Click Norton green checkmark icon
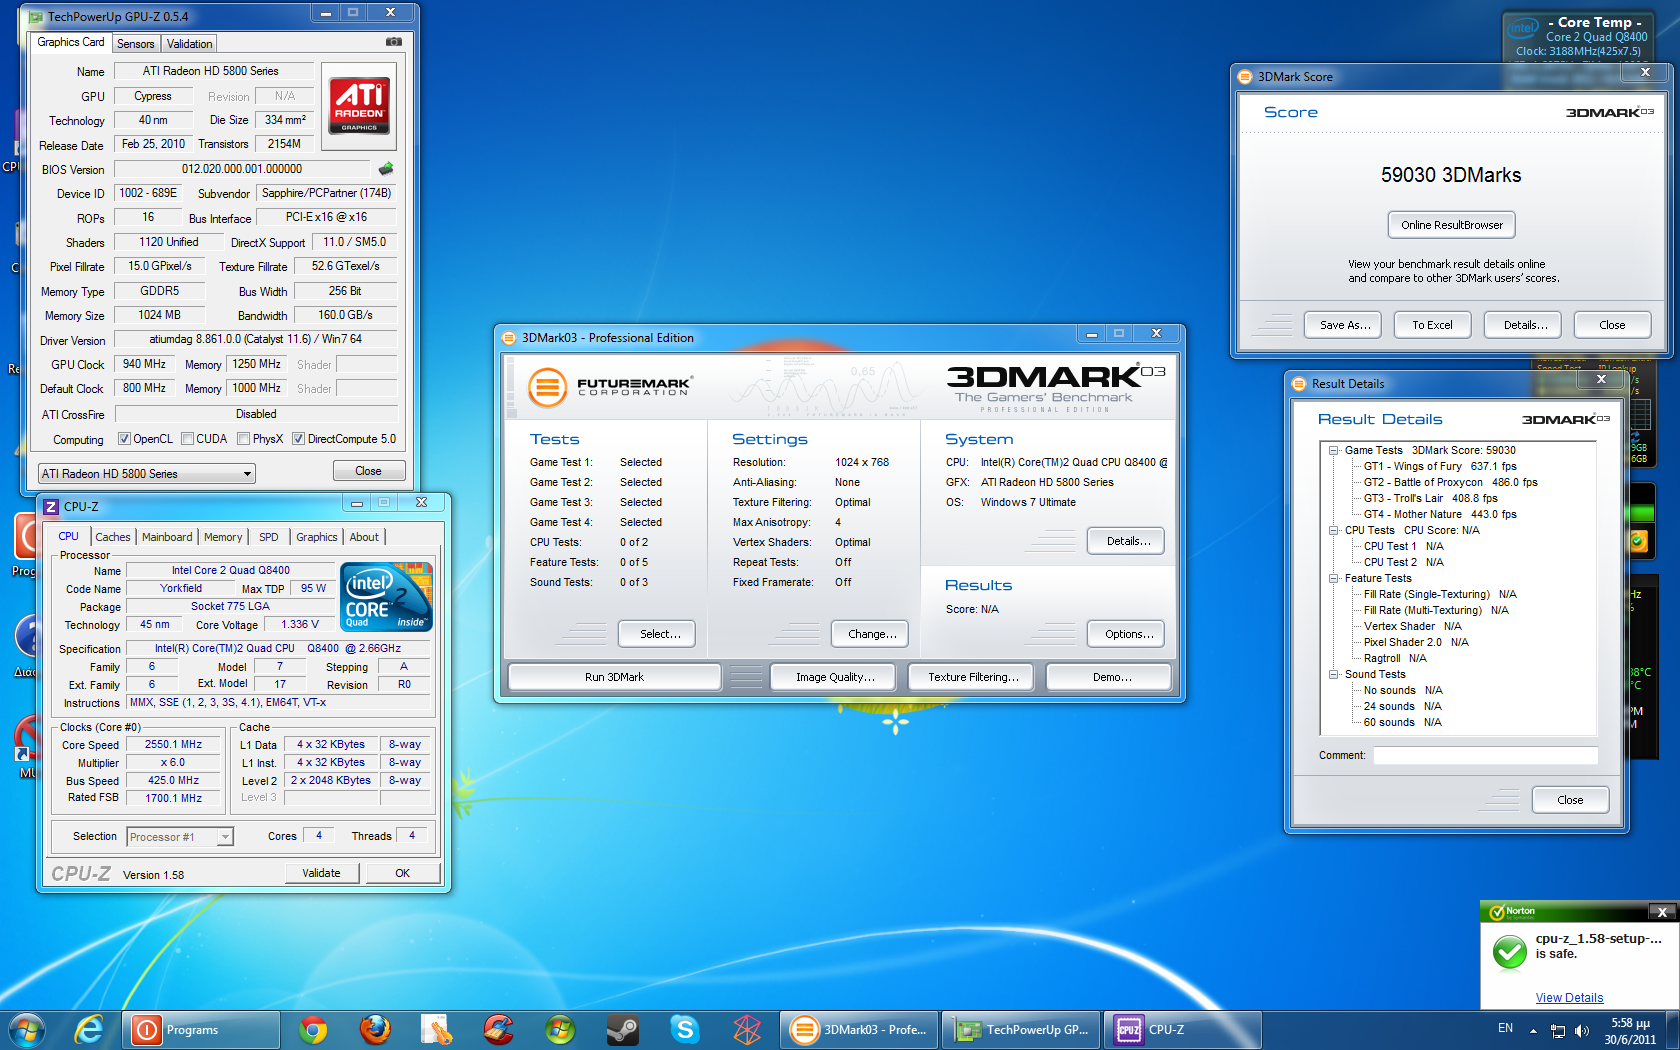Image resolution: width=1680 pixels, height=1050 pixels. (1509, 952)
